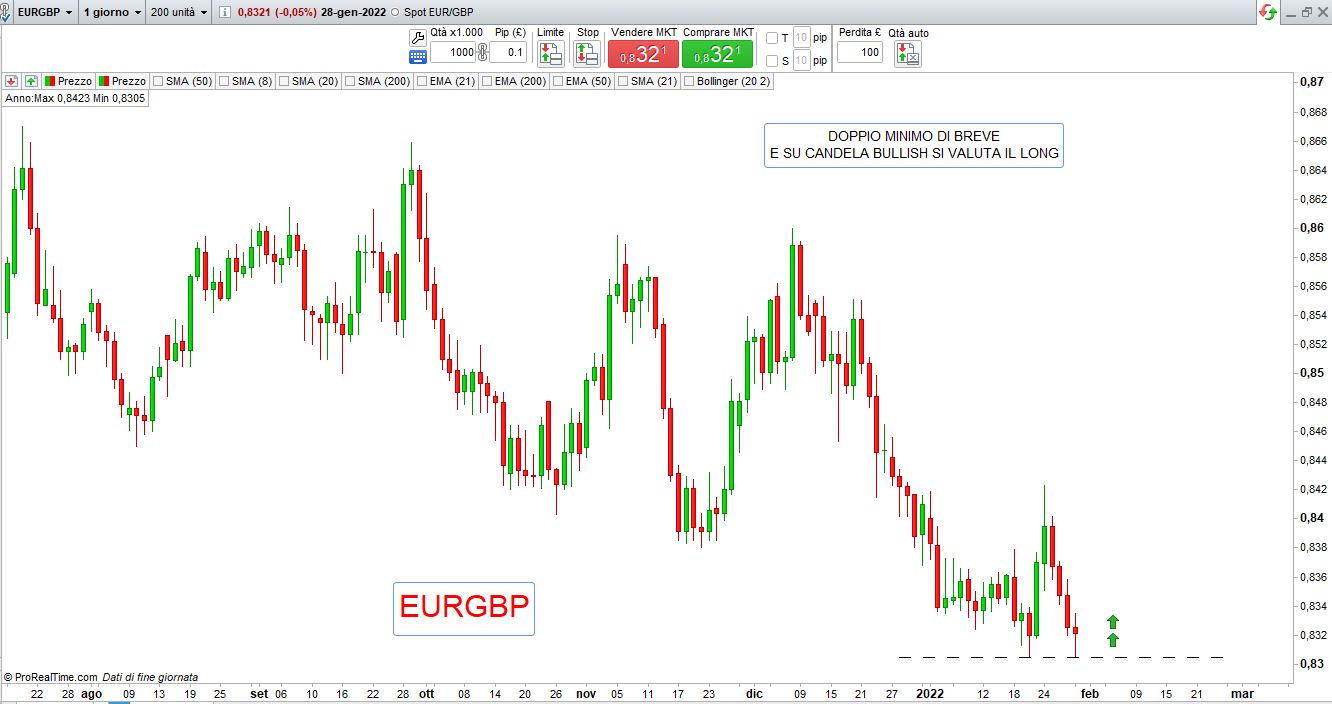Click the chain link icon beside quantity
Viewport: 1332px width, 704px height.
482,52
